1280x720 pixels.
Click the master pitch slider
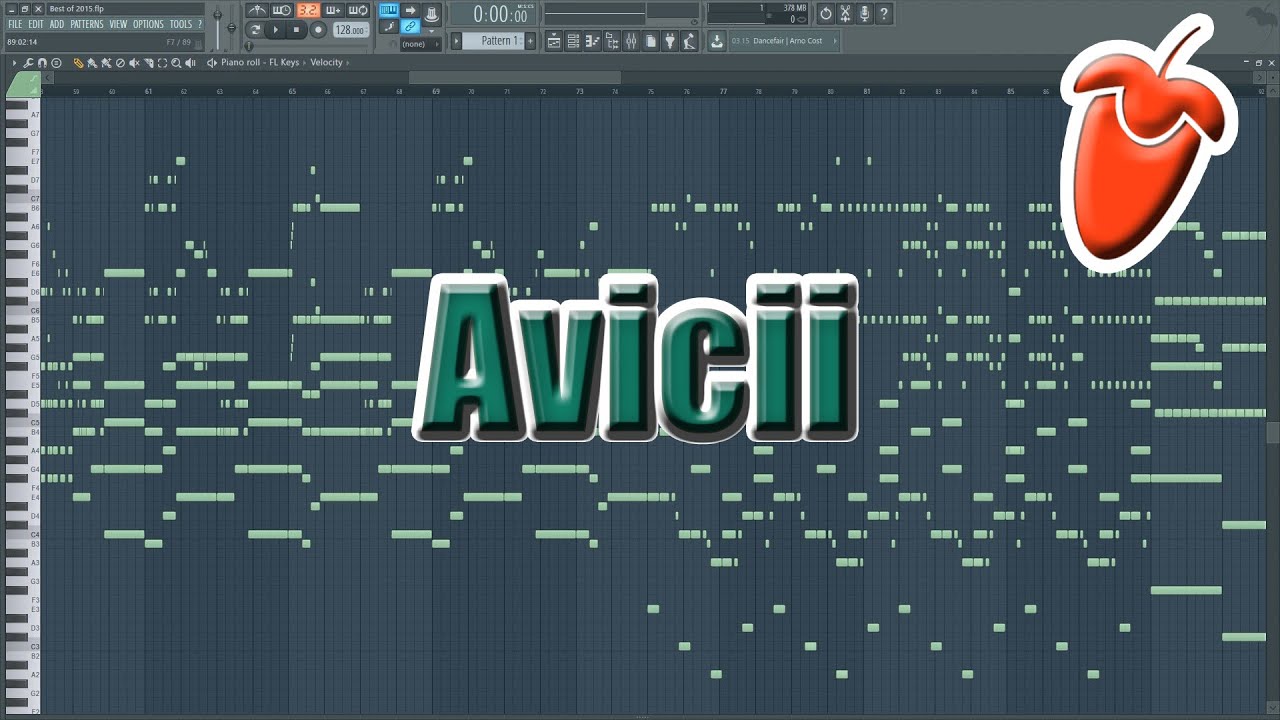231,27
